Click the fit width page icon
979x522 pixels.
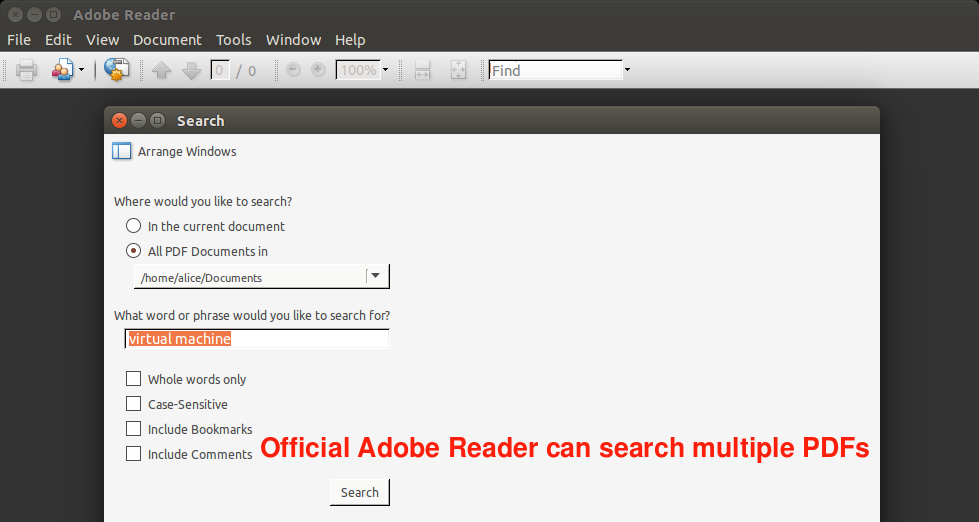(422, 71)
